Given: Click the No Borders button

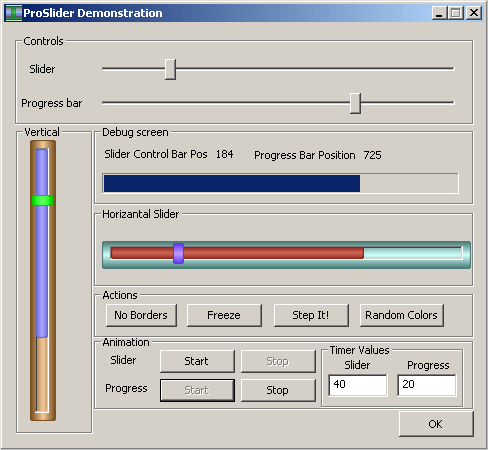Looking at the screenshot, I should (x=141, y=315).
